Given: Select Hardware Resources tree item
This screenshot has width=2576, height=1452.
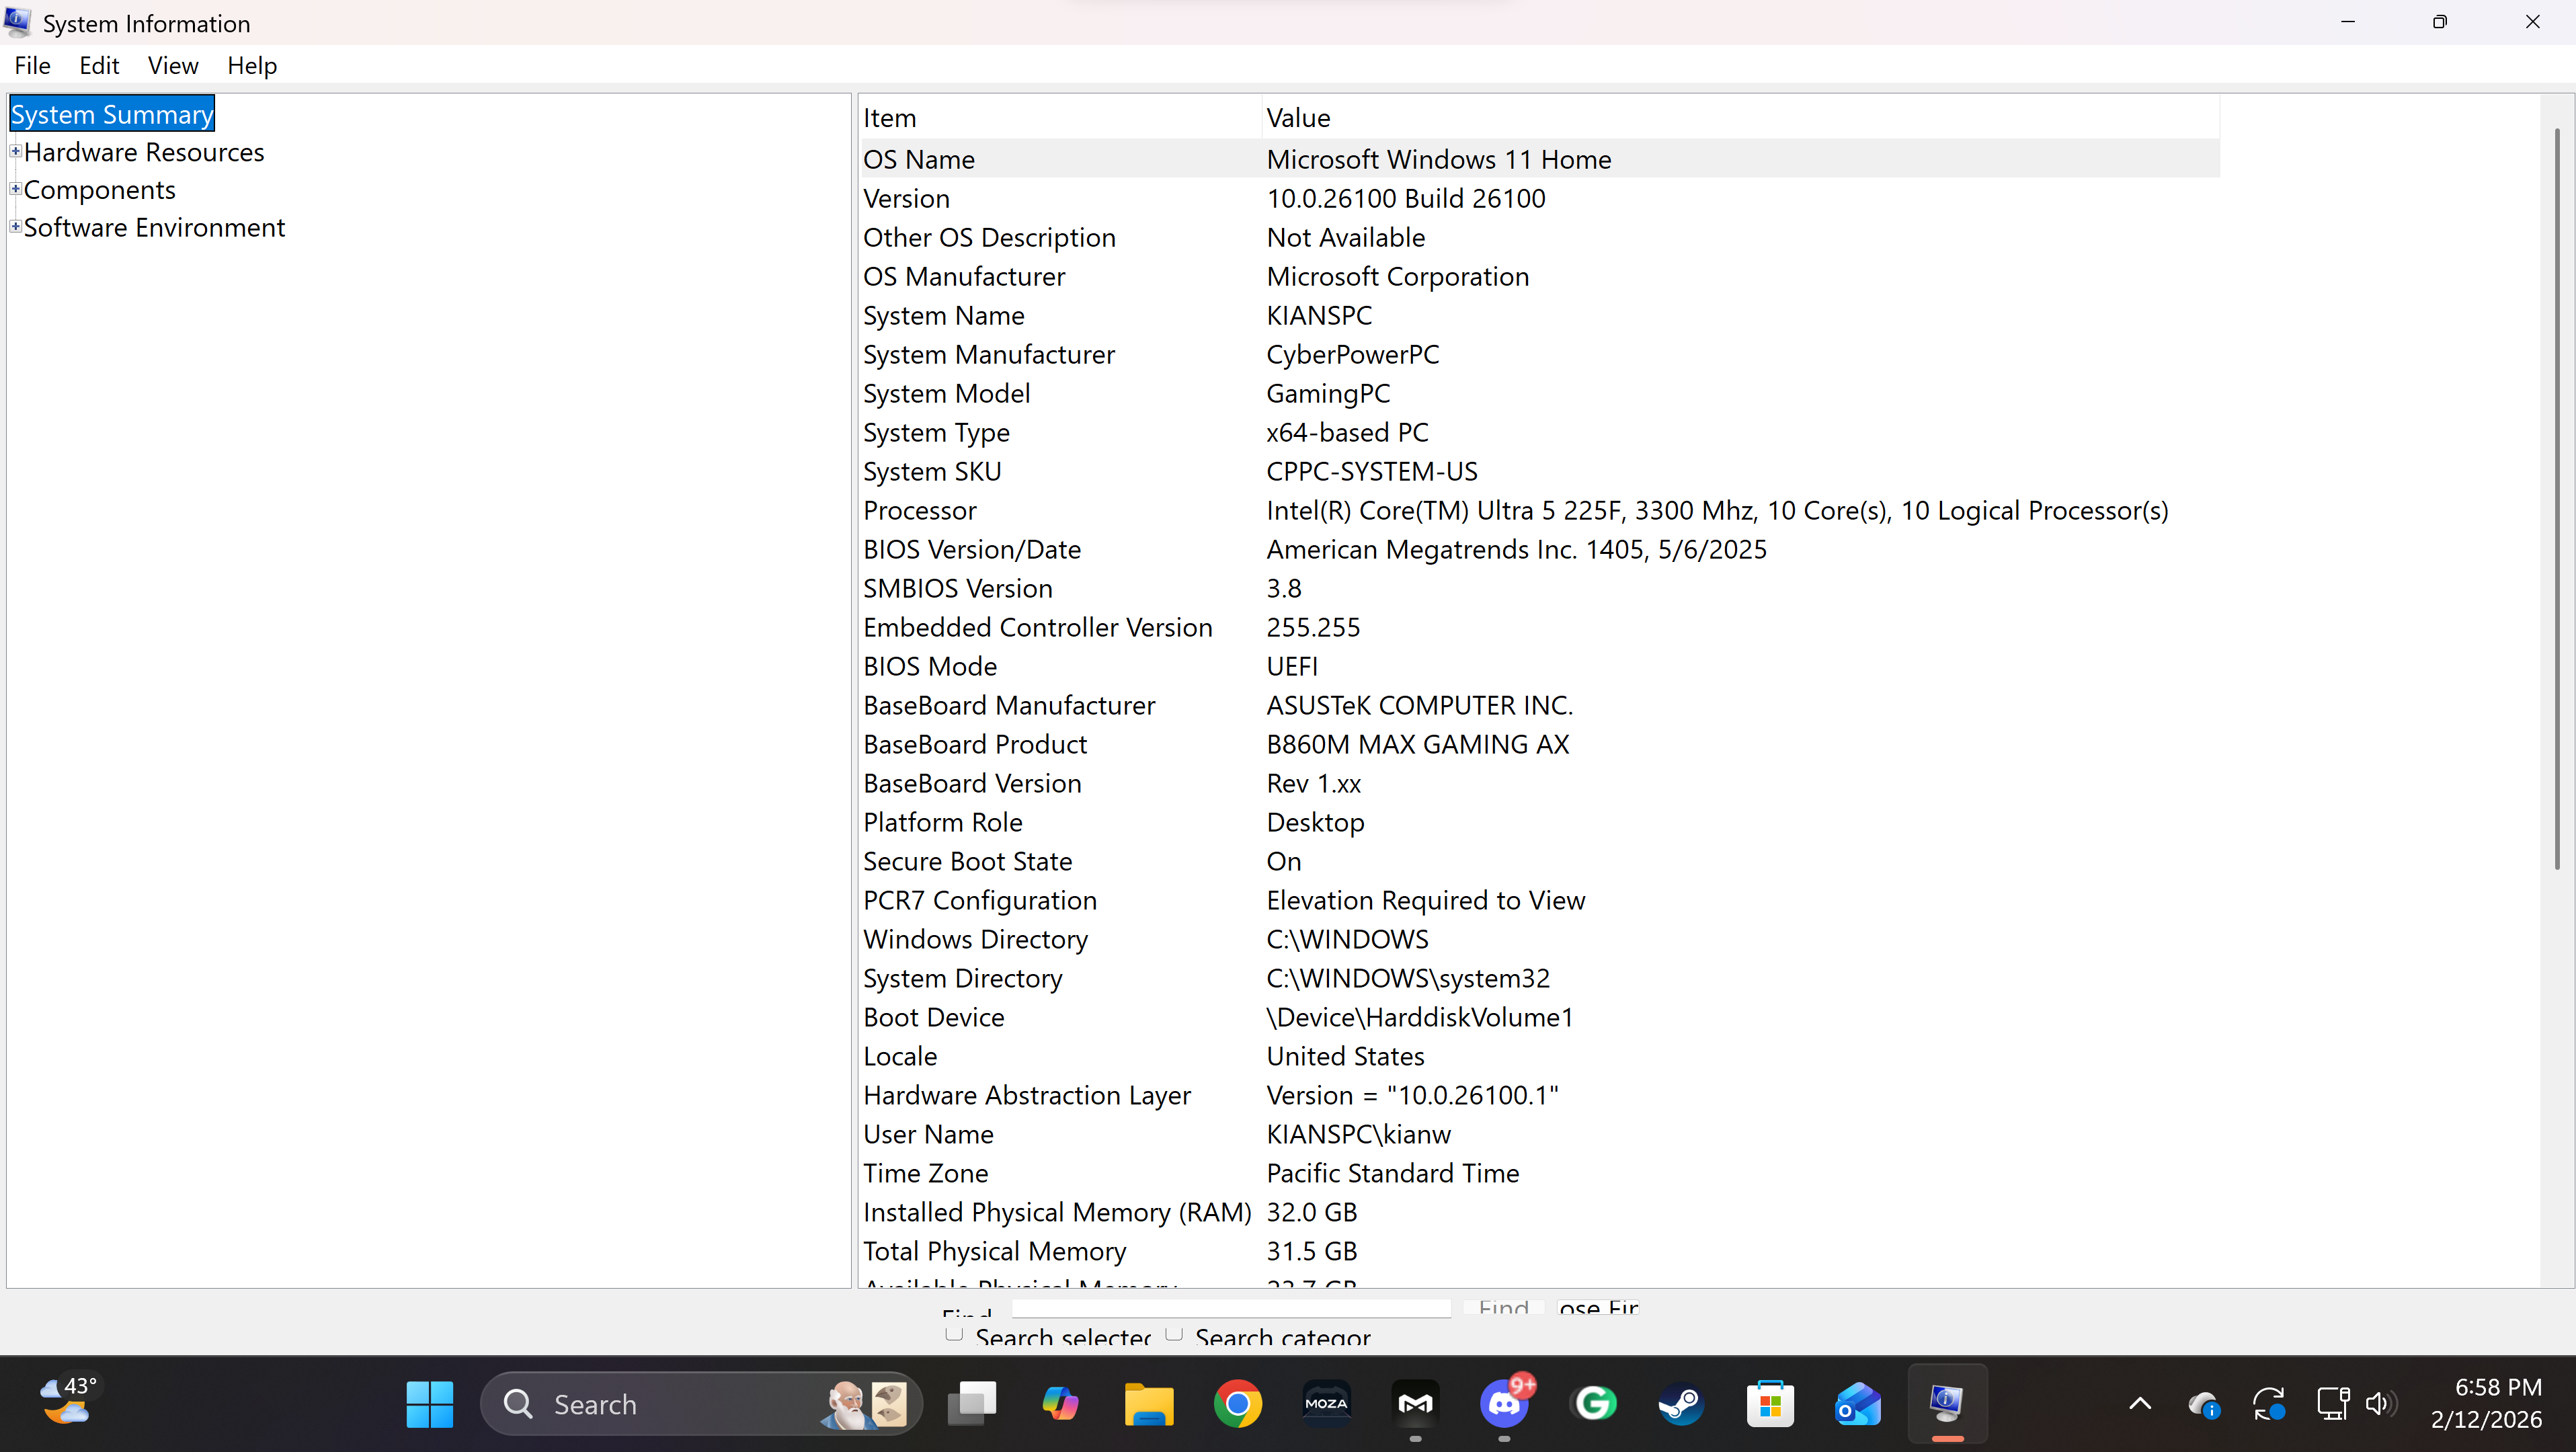Looking at the screenshot, I should [144, 152].
